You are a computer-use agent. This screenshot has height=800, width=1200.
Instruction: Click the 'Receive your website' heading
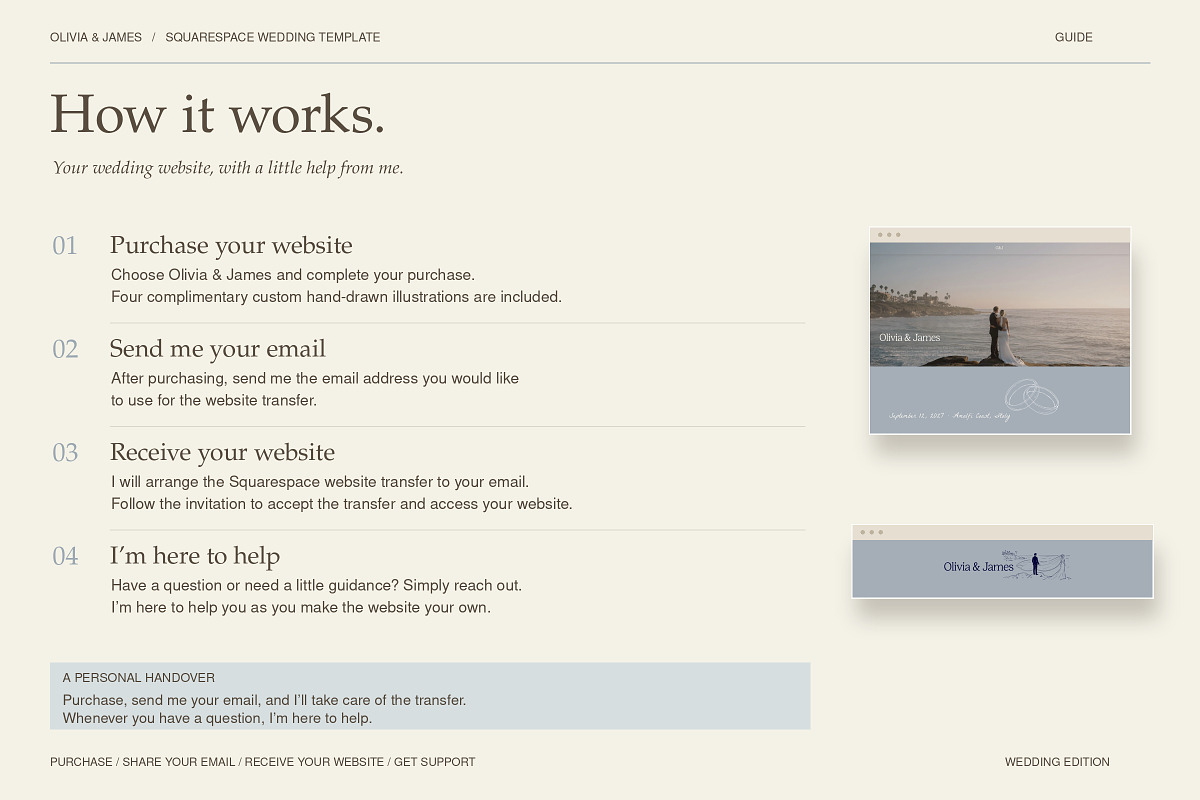tap(222, 452)
